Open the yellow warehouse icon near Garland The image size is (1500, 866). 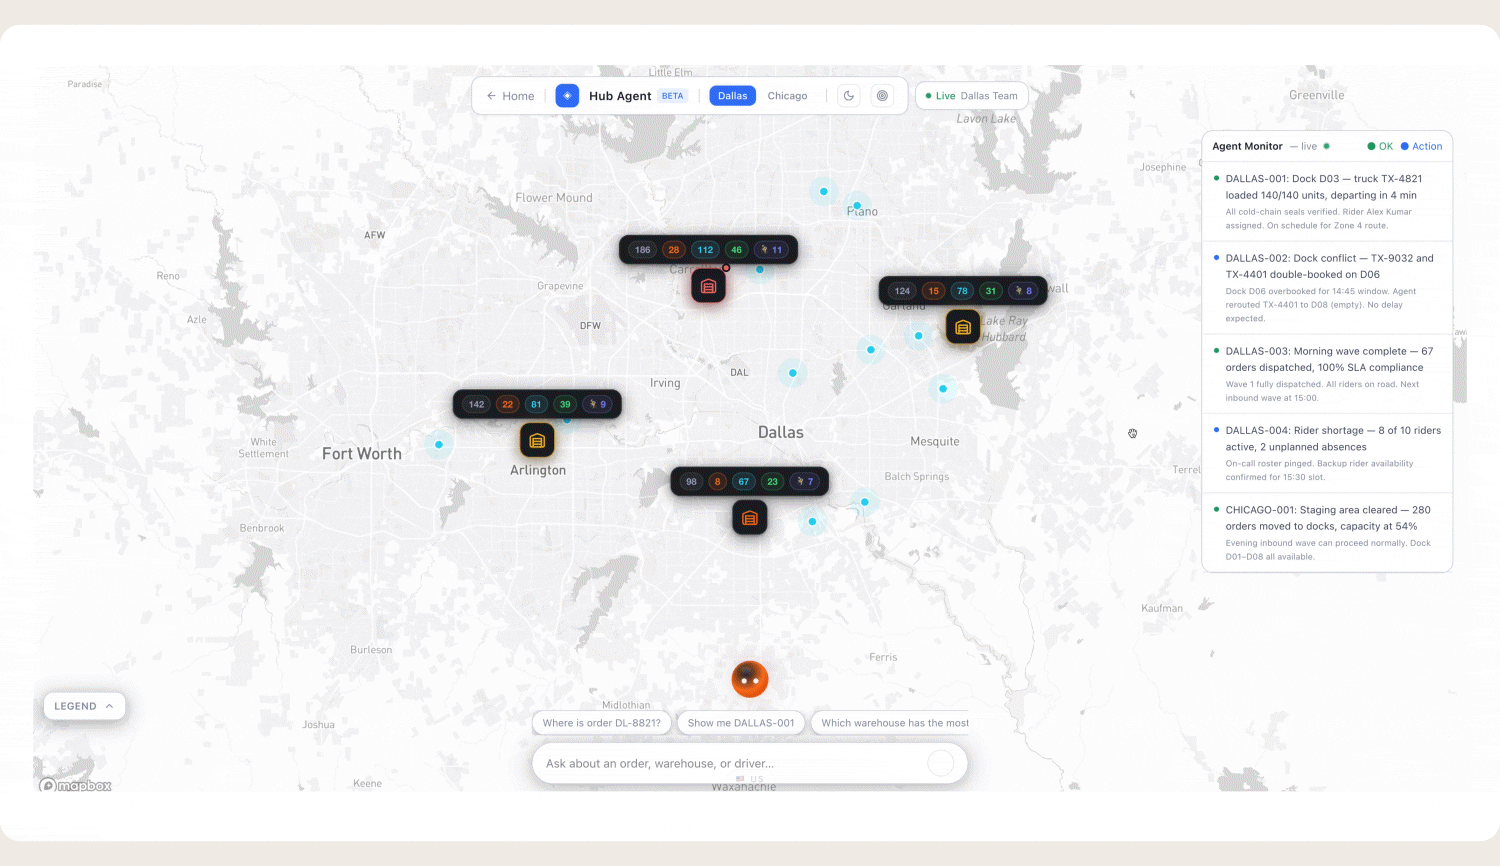[963, 327]
